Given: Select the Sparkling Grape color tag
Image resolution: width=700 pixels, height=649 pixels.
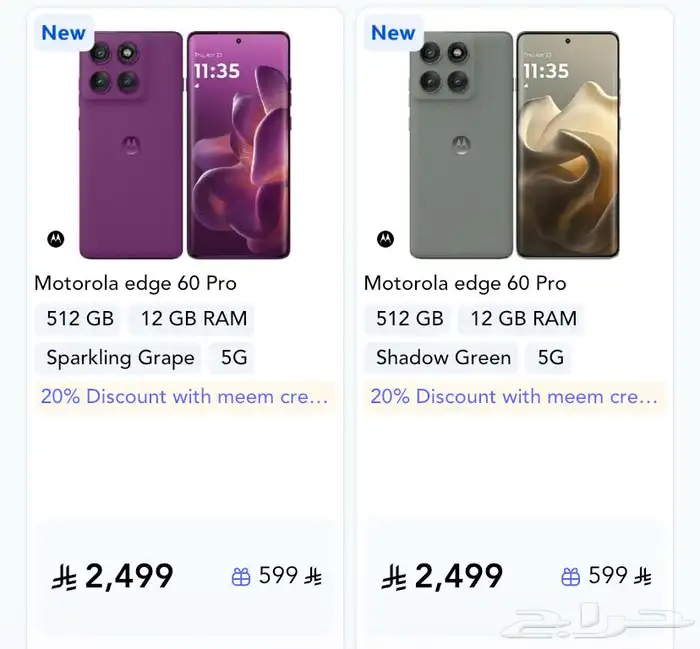Looking at the screenshot, I should coord(120,358).
